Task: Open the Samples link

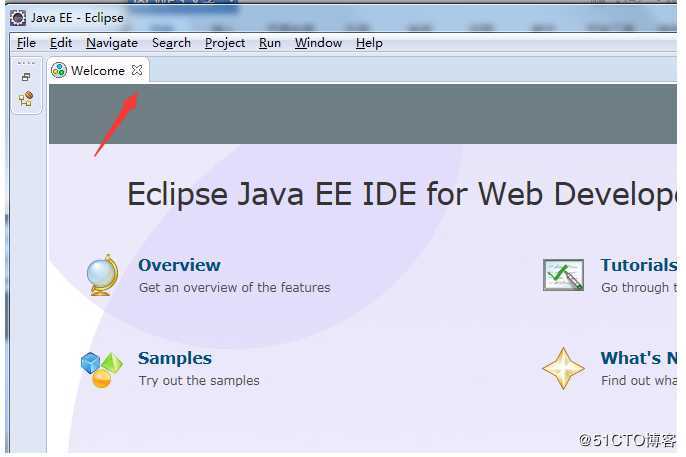Action: 175,358
